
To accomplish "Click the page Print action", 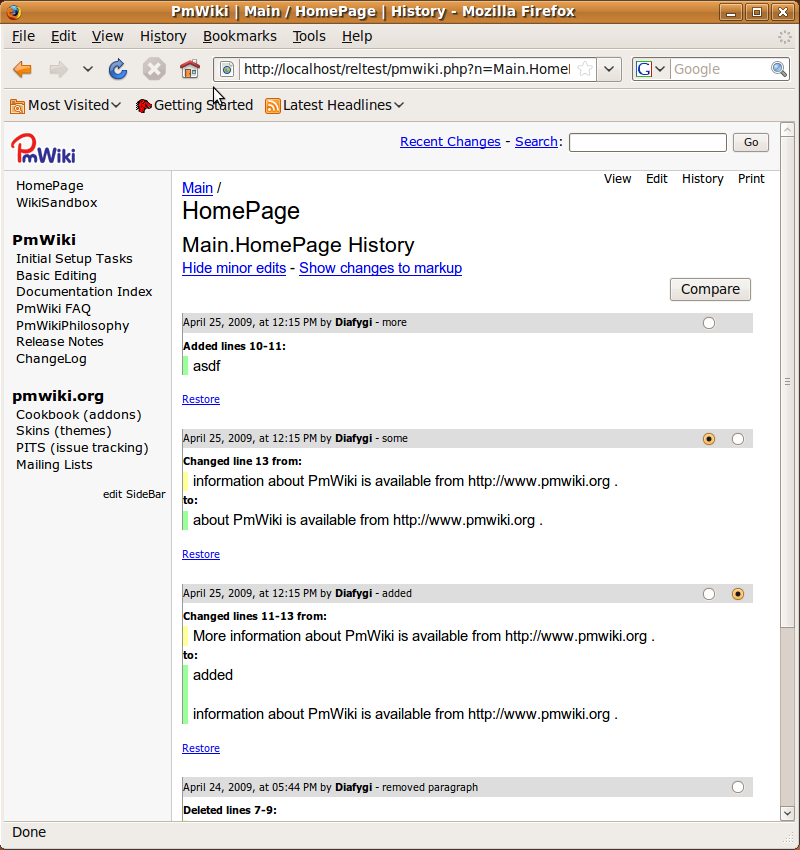I will [751, 179].
